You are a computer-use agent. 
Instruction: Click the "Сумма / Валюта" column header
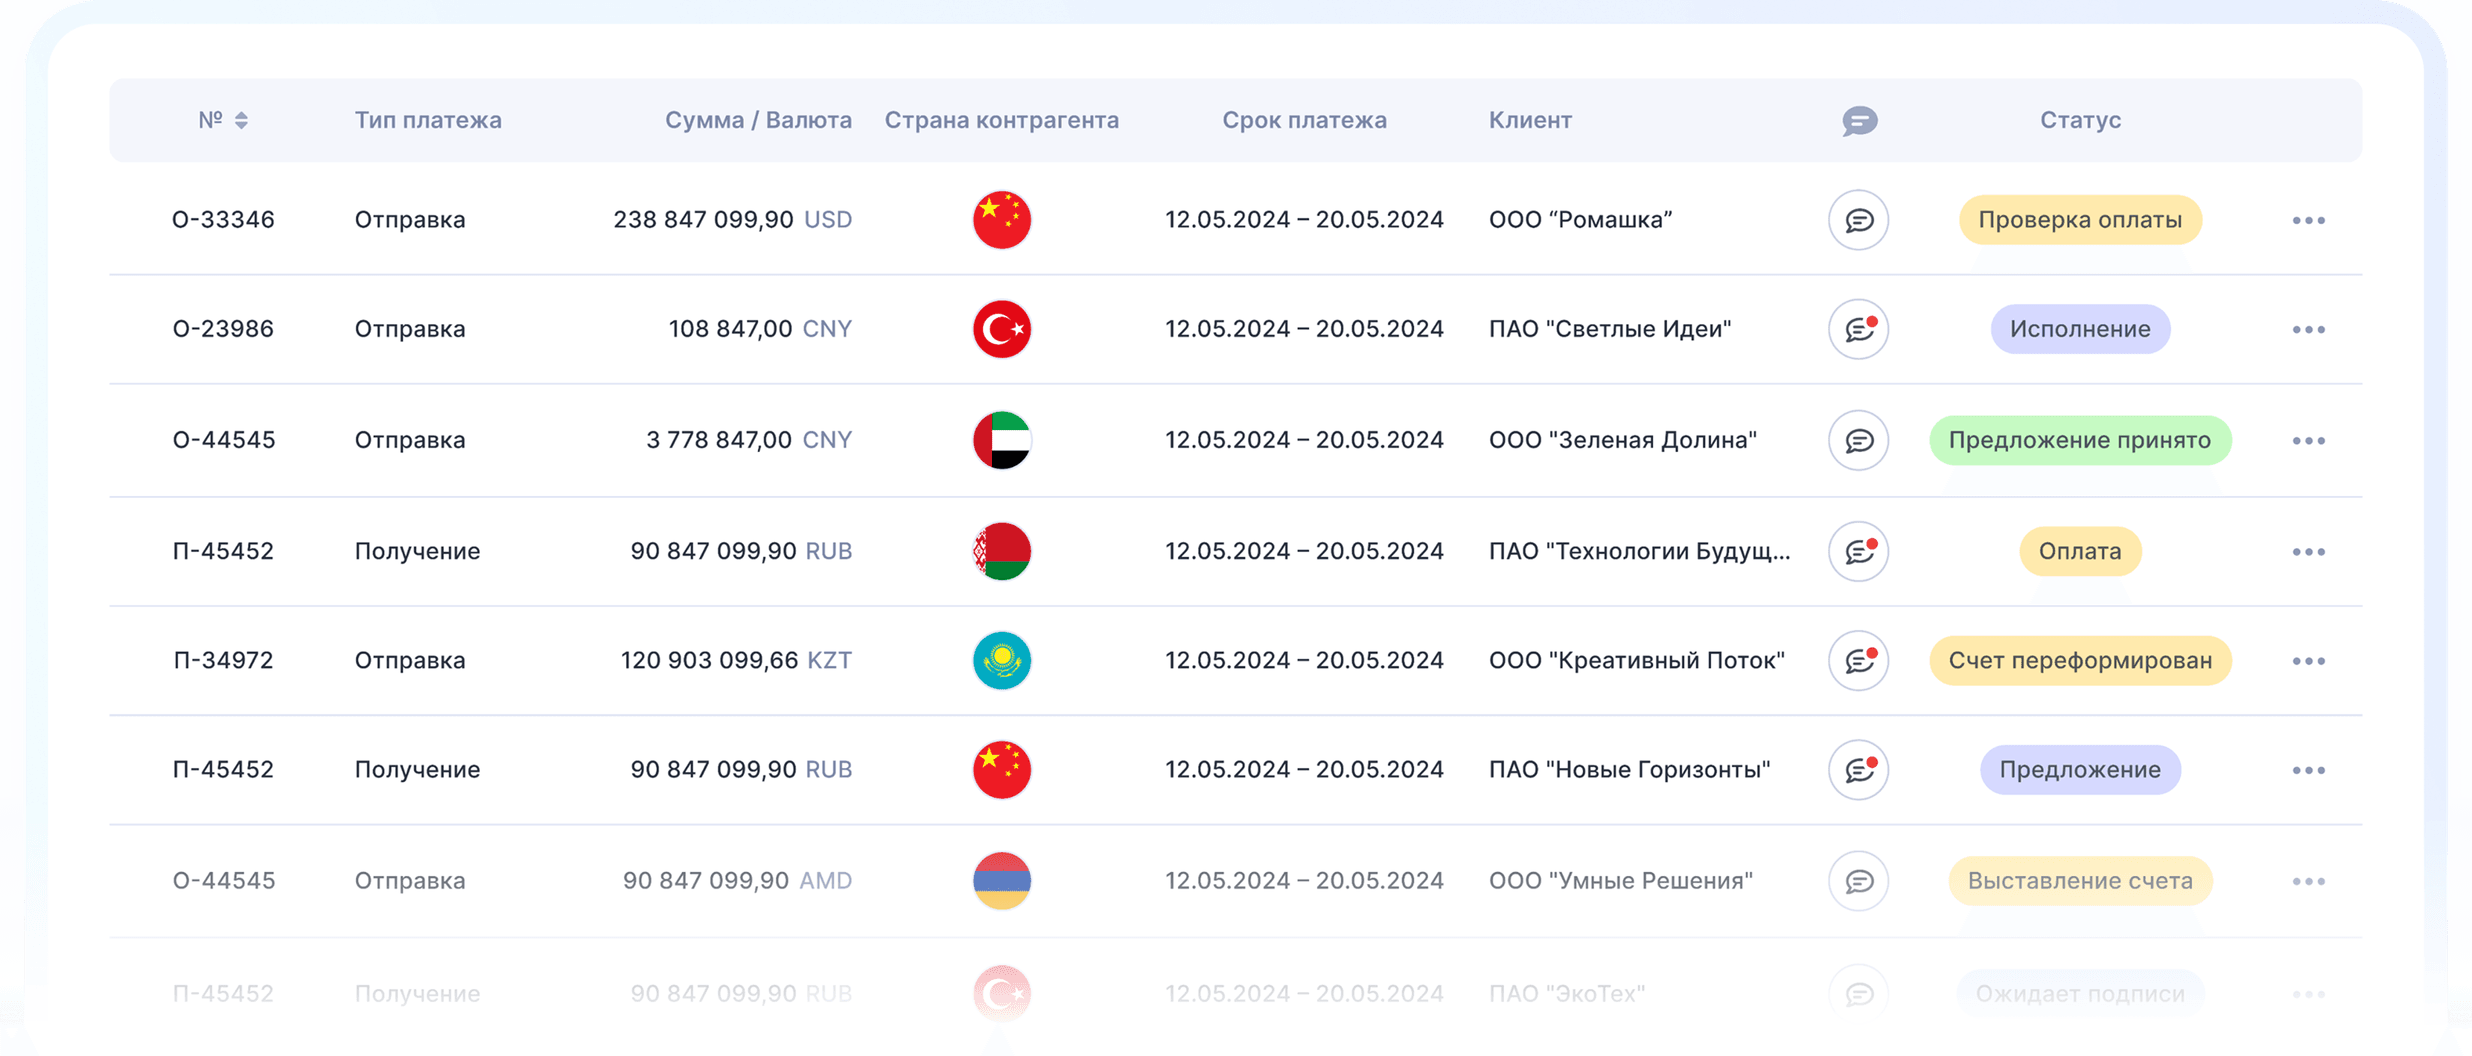[758, 120]
